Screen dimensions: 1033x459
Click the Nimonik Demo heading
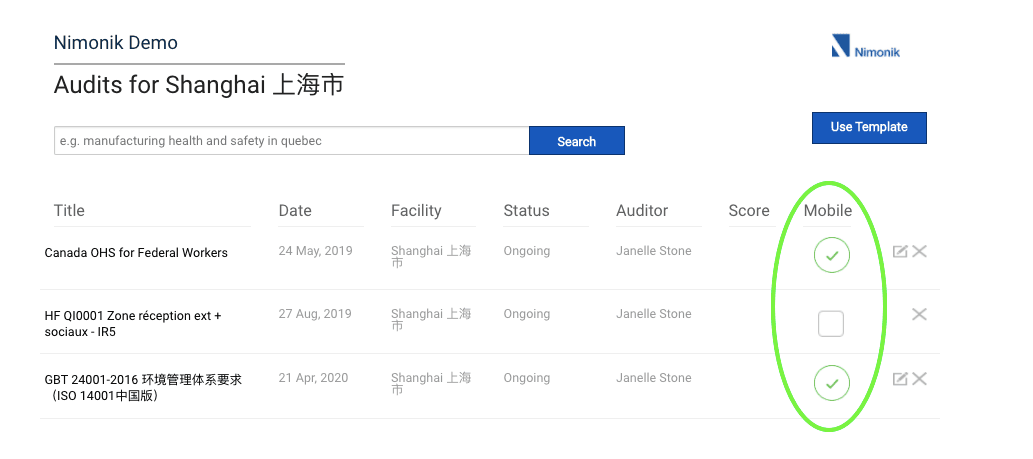[x=116, y=43]
